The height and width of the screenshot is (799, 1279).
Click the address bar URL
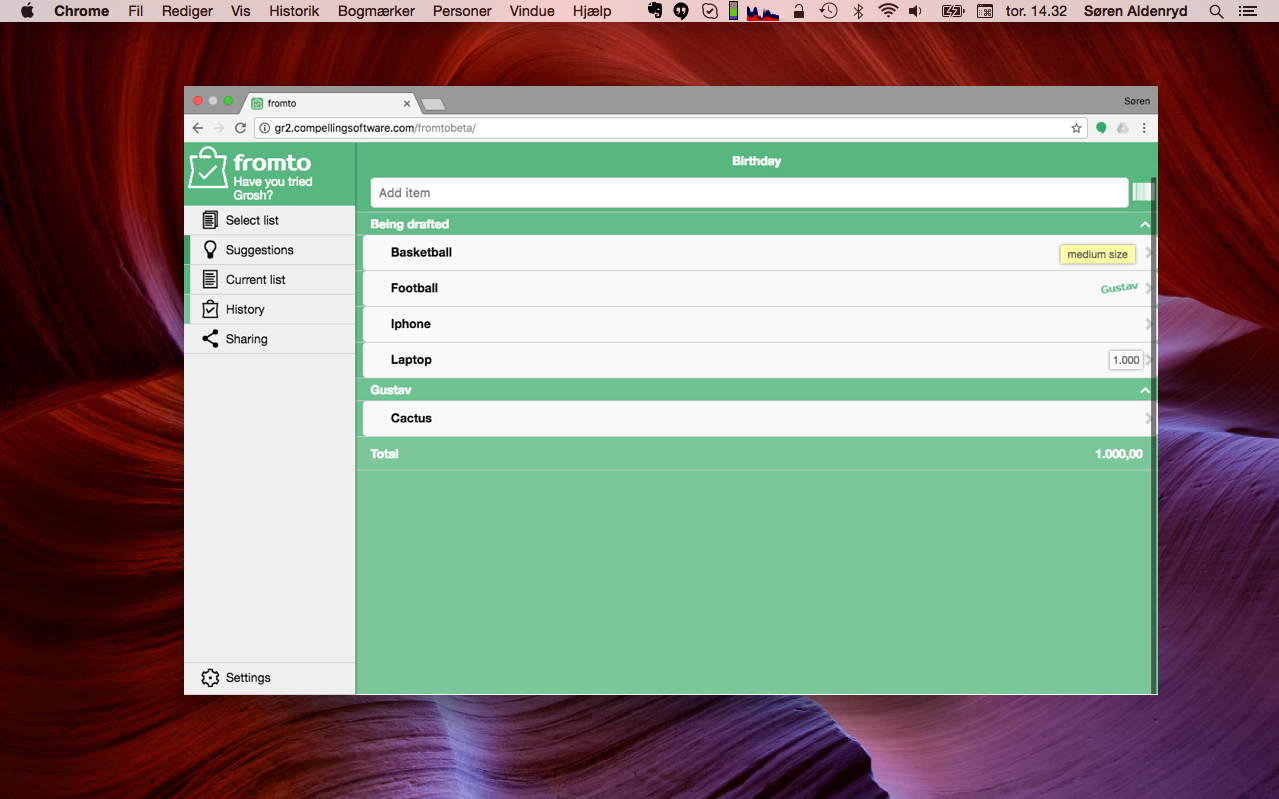(x=375, y=128)
